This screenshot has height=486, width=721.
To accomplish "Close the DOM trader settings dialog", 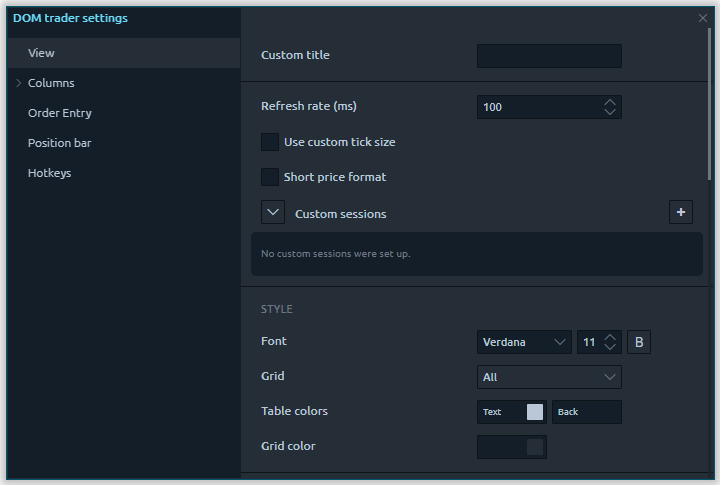I will coord(702,18).
